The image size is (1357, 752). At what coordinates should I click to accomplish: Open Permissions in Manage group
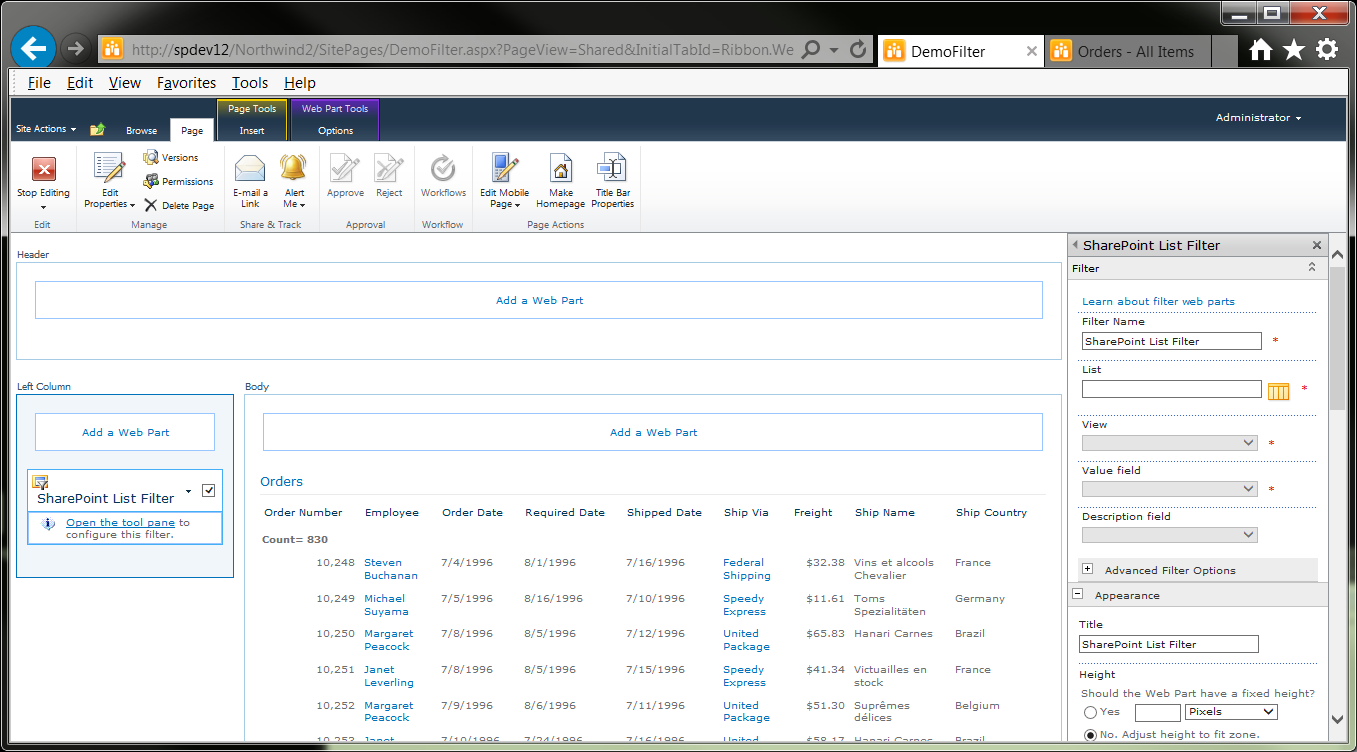178,181
